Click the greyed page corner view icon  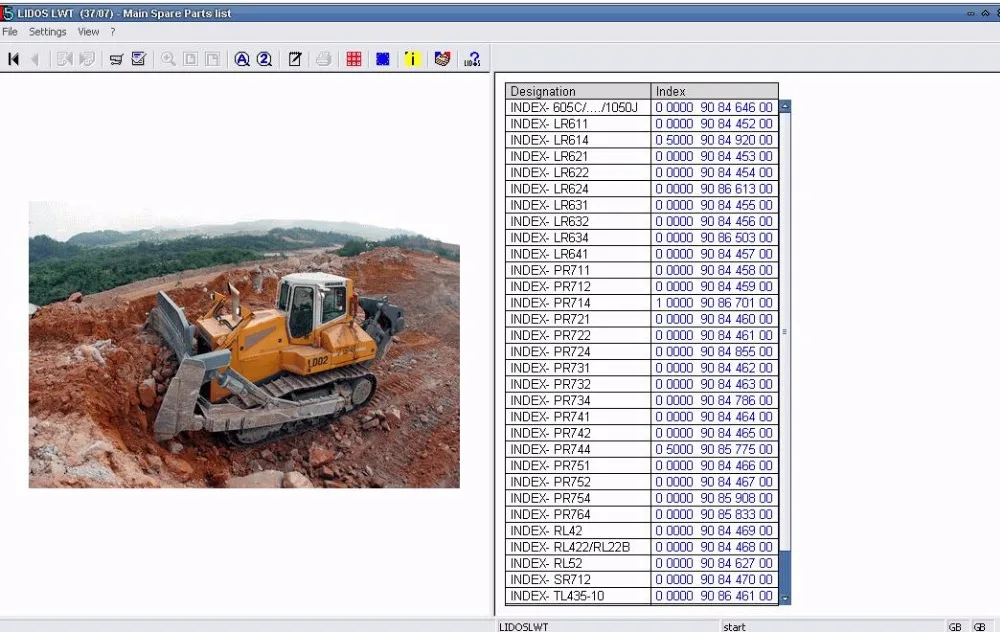tap(212, 59)
